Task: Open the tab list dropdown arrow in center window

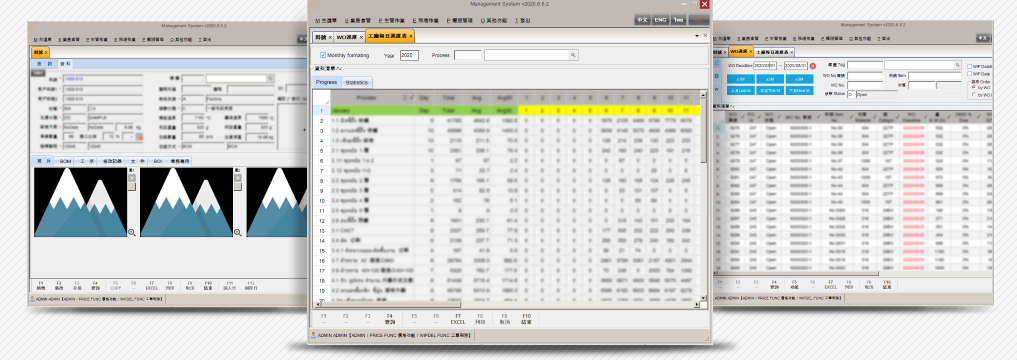Action: coord(697,36)
